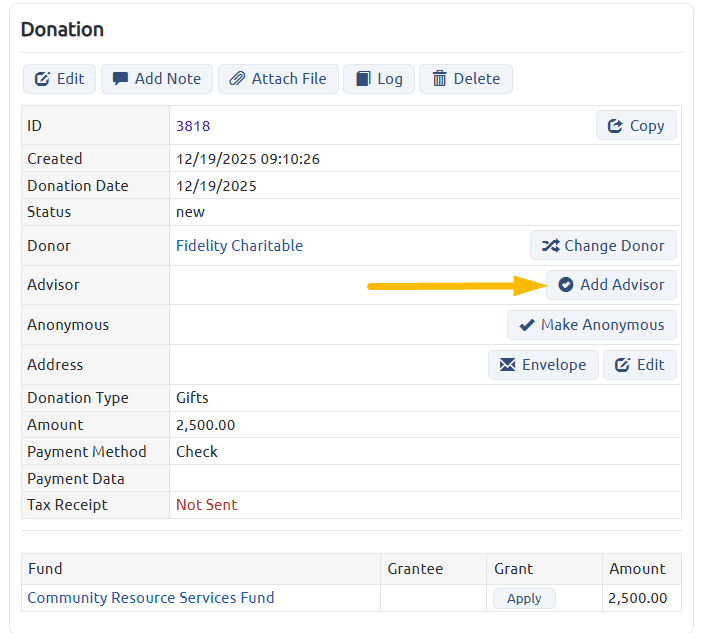Apply a grant to Community Resource Services Fund
The width and height of the screenshot is (702, 633).
pos(524,598)
